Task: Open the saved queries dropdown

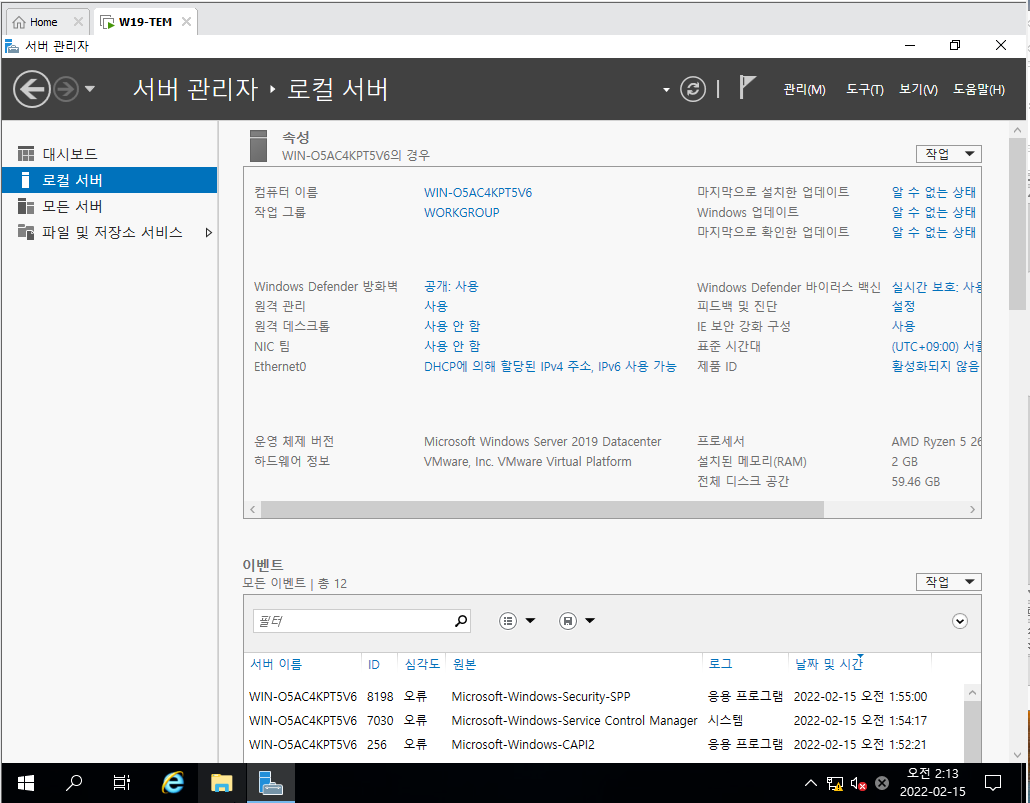Action: click(x=577, y=621)
